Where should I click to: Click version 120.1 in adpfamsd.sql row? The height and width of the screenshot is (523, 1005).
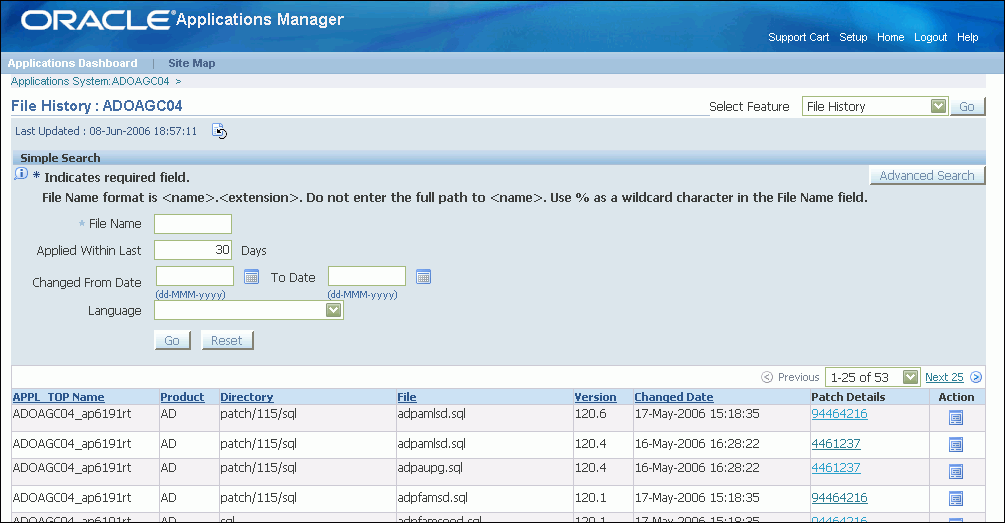[x=590, y=497]
